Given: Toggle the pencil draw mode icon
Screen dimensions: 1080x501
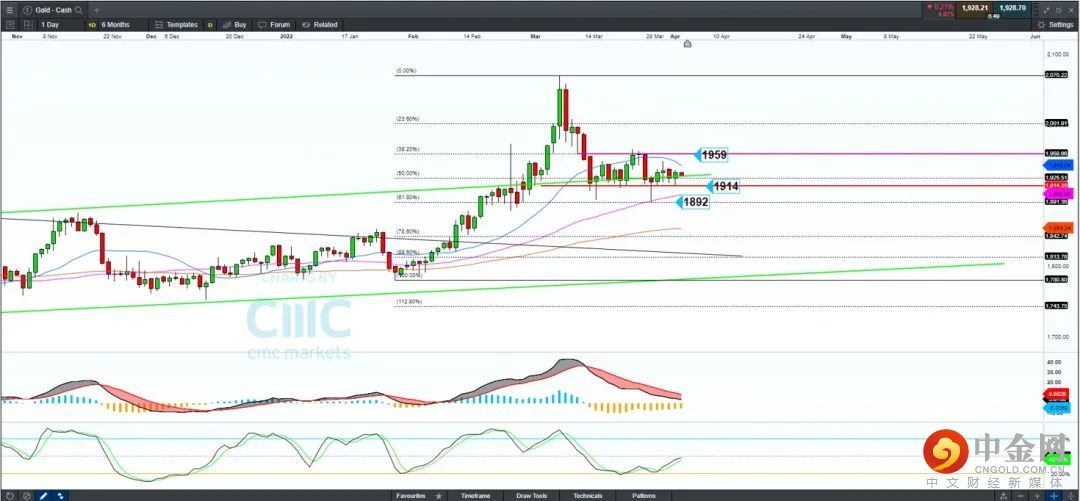Looking at the screenshot, I should [43, 495].
